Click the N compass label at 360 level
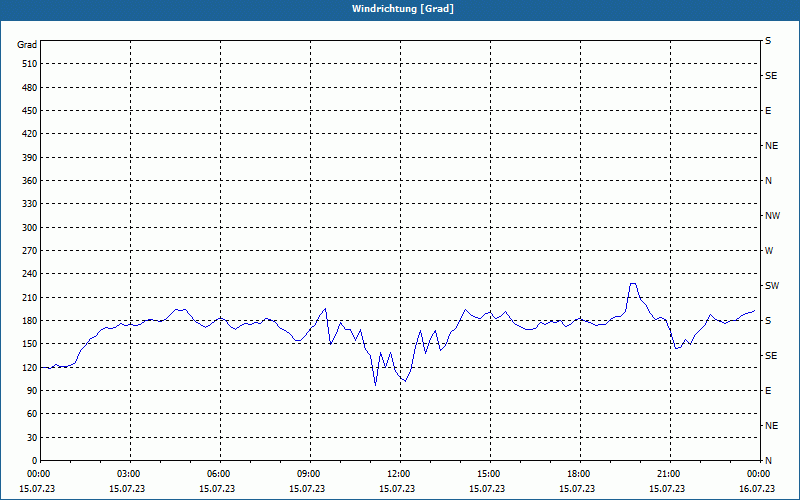The height and width of the screenshot is (500, 800). tap(769, 181)
